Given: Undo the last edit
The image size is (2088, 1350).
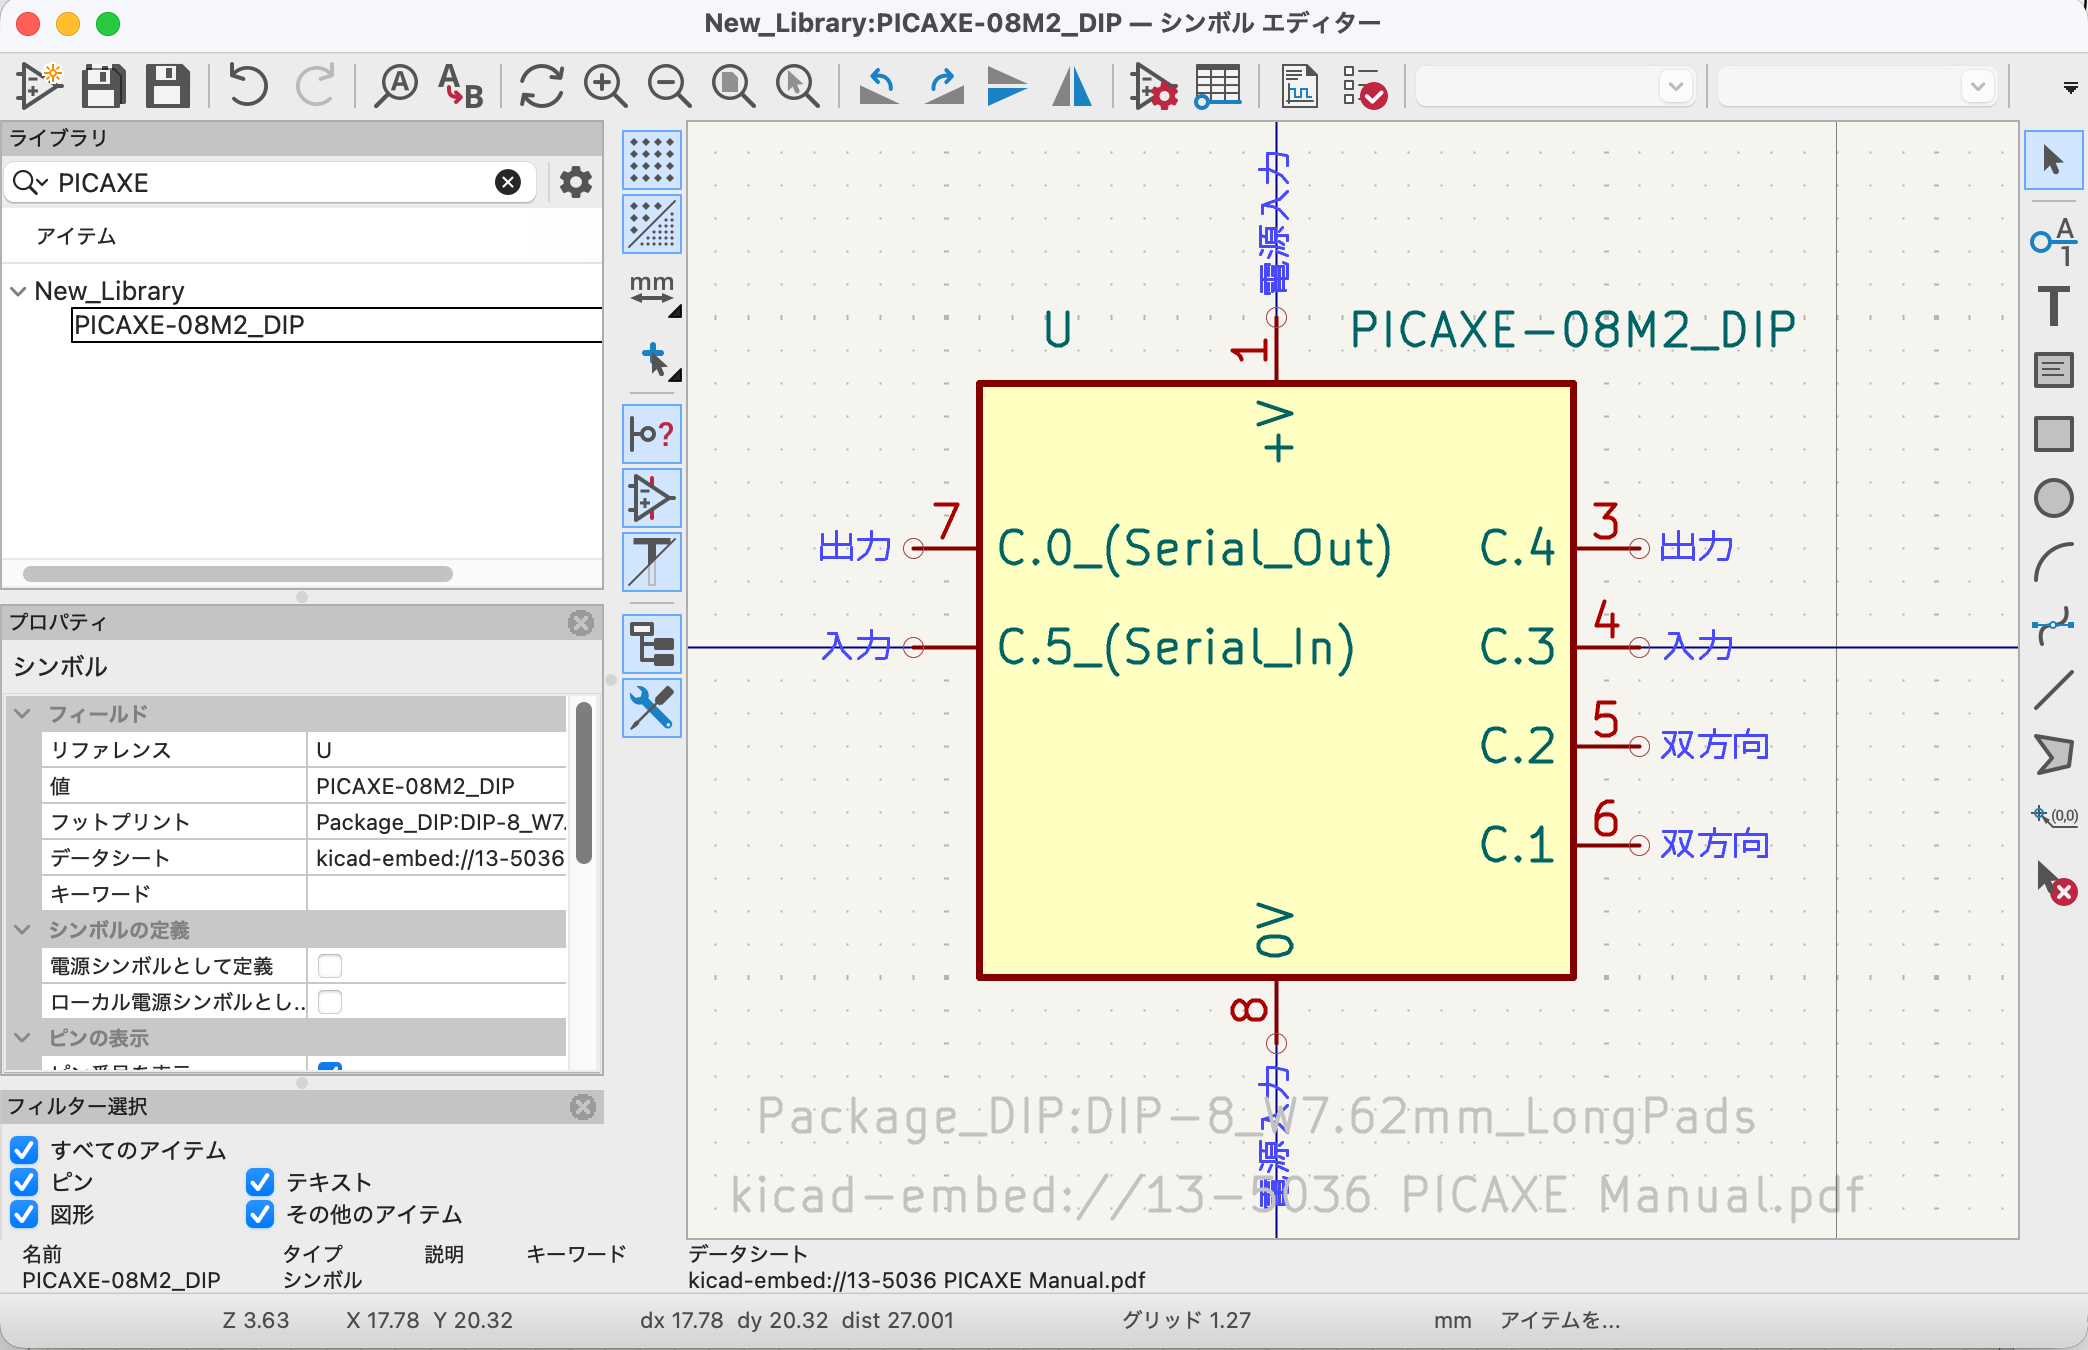Looking at the screenshot, I should point(248,86).
